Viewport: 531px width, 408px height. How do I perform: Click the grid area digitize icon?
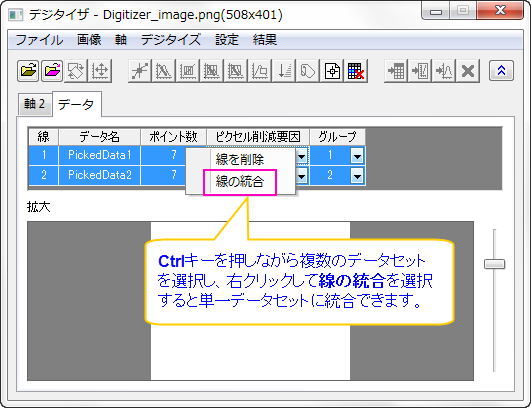coord(188,71)
